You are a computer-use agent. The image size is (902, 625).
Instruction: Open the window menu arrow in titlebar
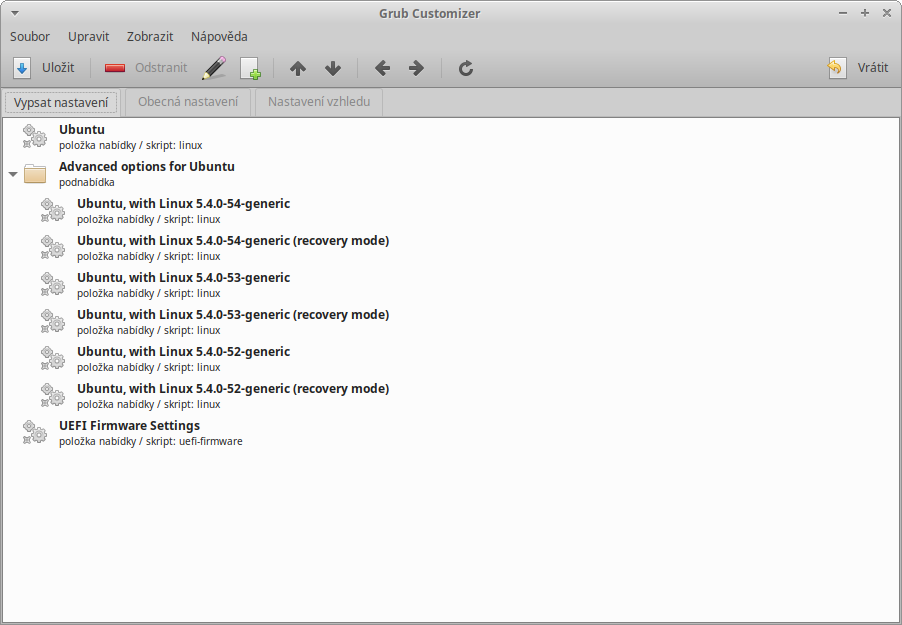click(15, 13)
